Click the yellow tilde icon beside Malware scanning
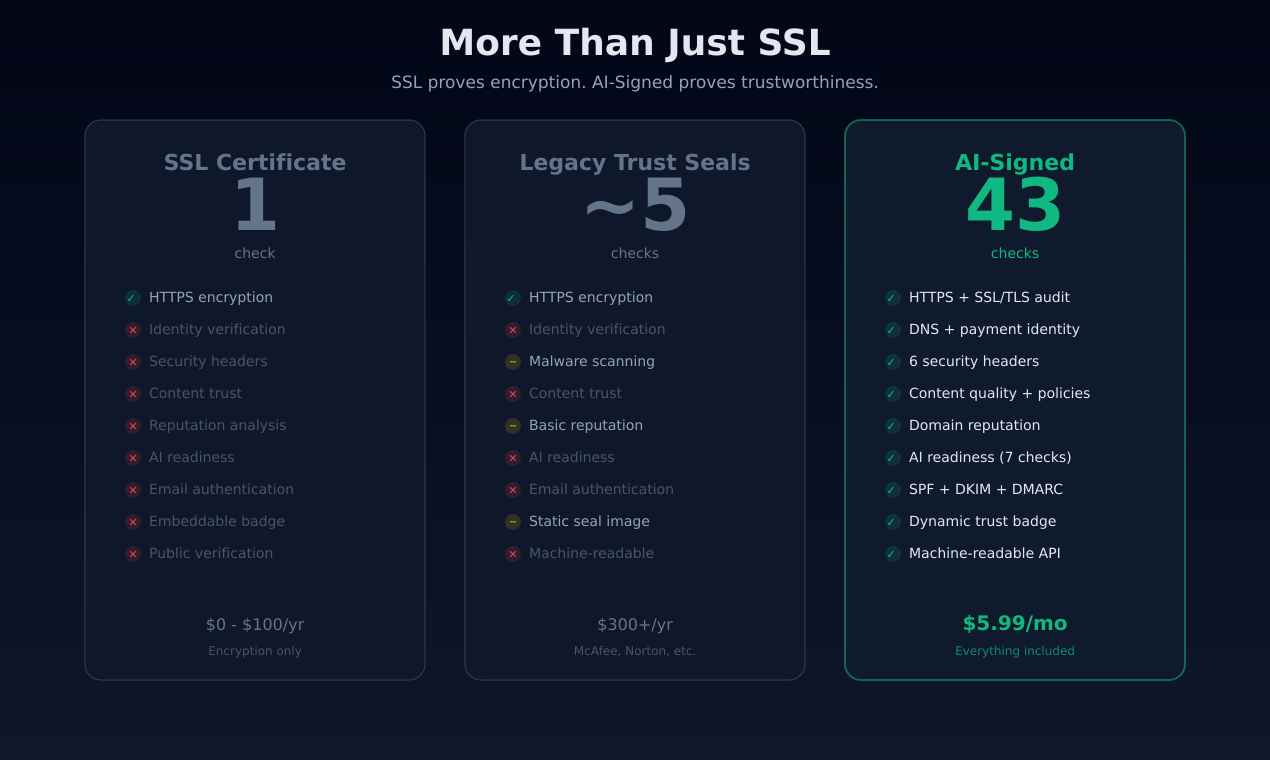Viewport: 1270px width, 760px height. click(x=513, y=362)
